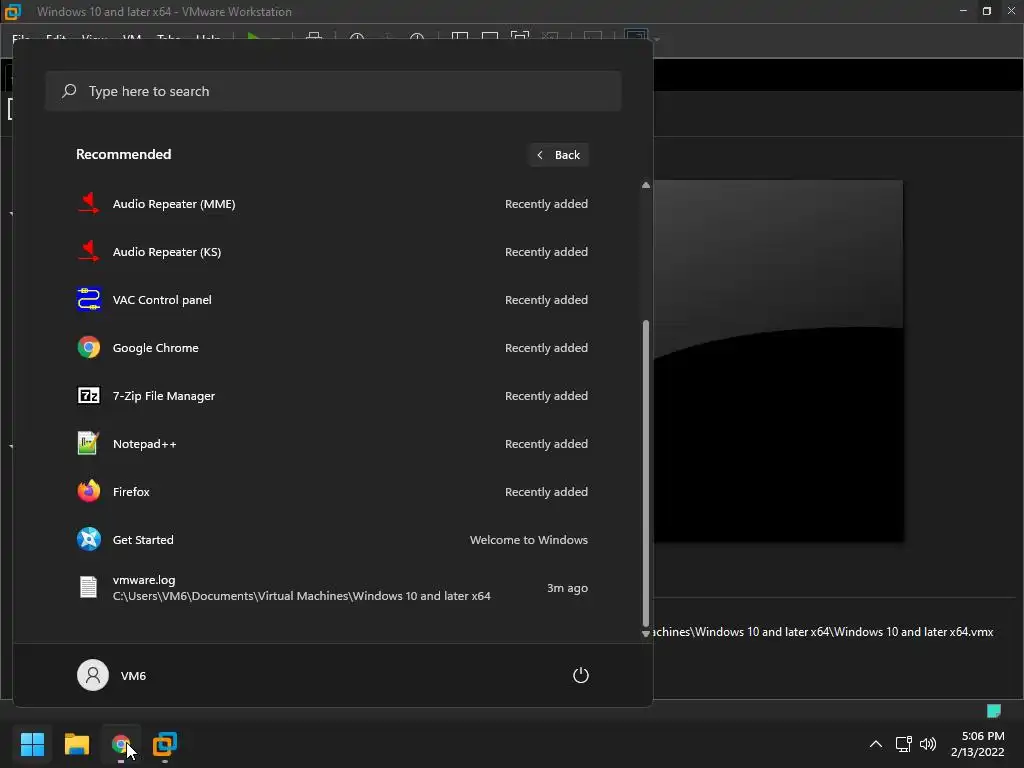The width and height of the screenshot is (1024, 768).
Task: Click the scroll up arrow of Recommended list
Action: tap(645, 185)
